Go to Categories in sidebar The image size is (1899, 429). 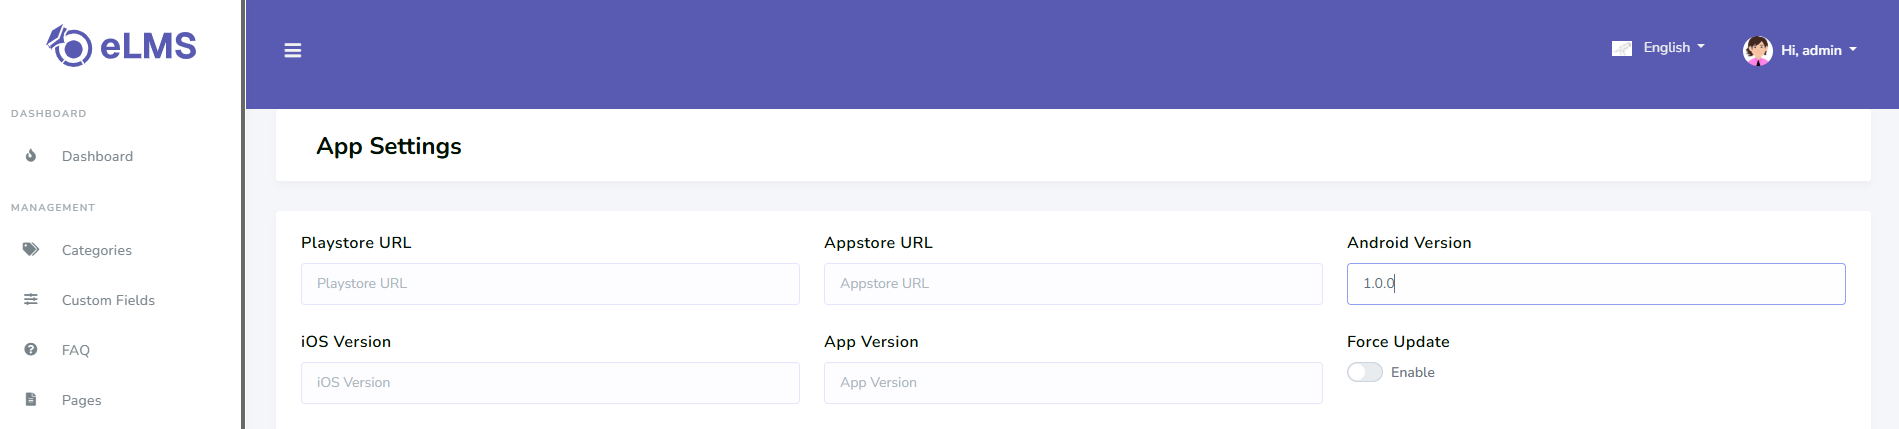point(97,250)
